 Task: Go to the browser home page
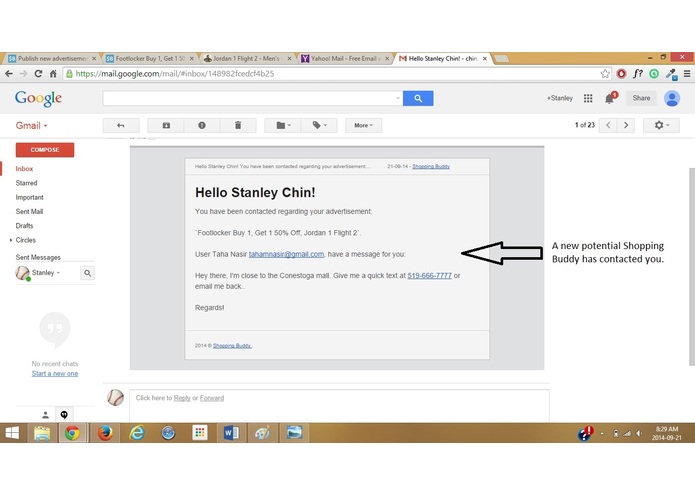click(x=53, y=74)
